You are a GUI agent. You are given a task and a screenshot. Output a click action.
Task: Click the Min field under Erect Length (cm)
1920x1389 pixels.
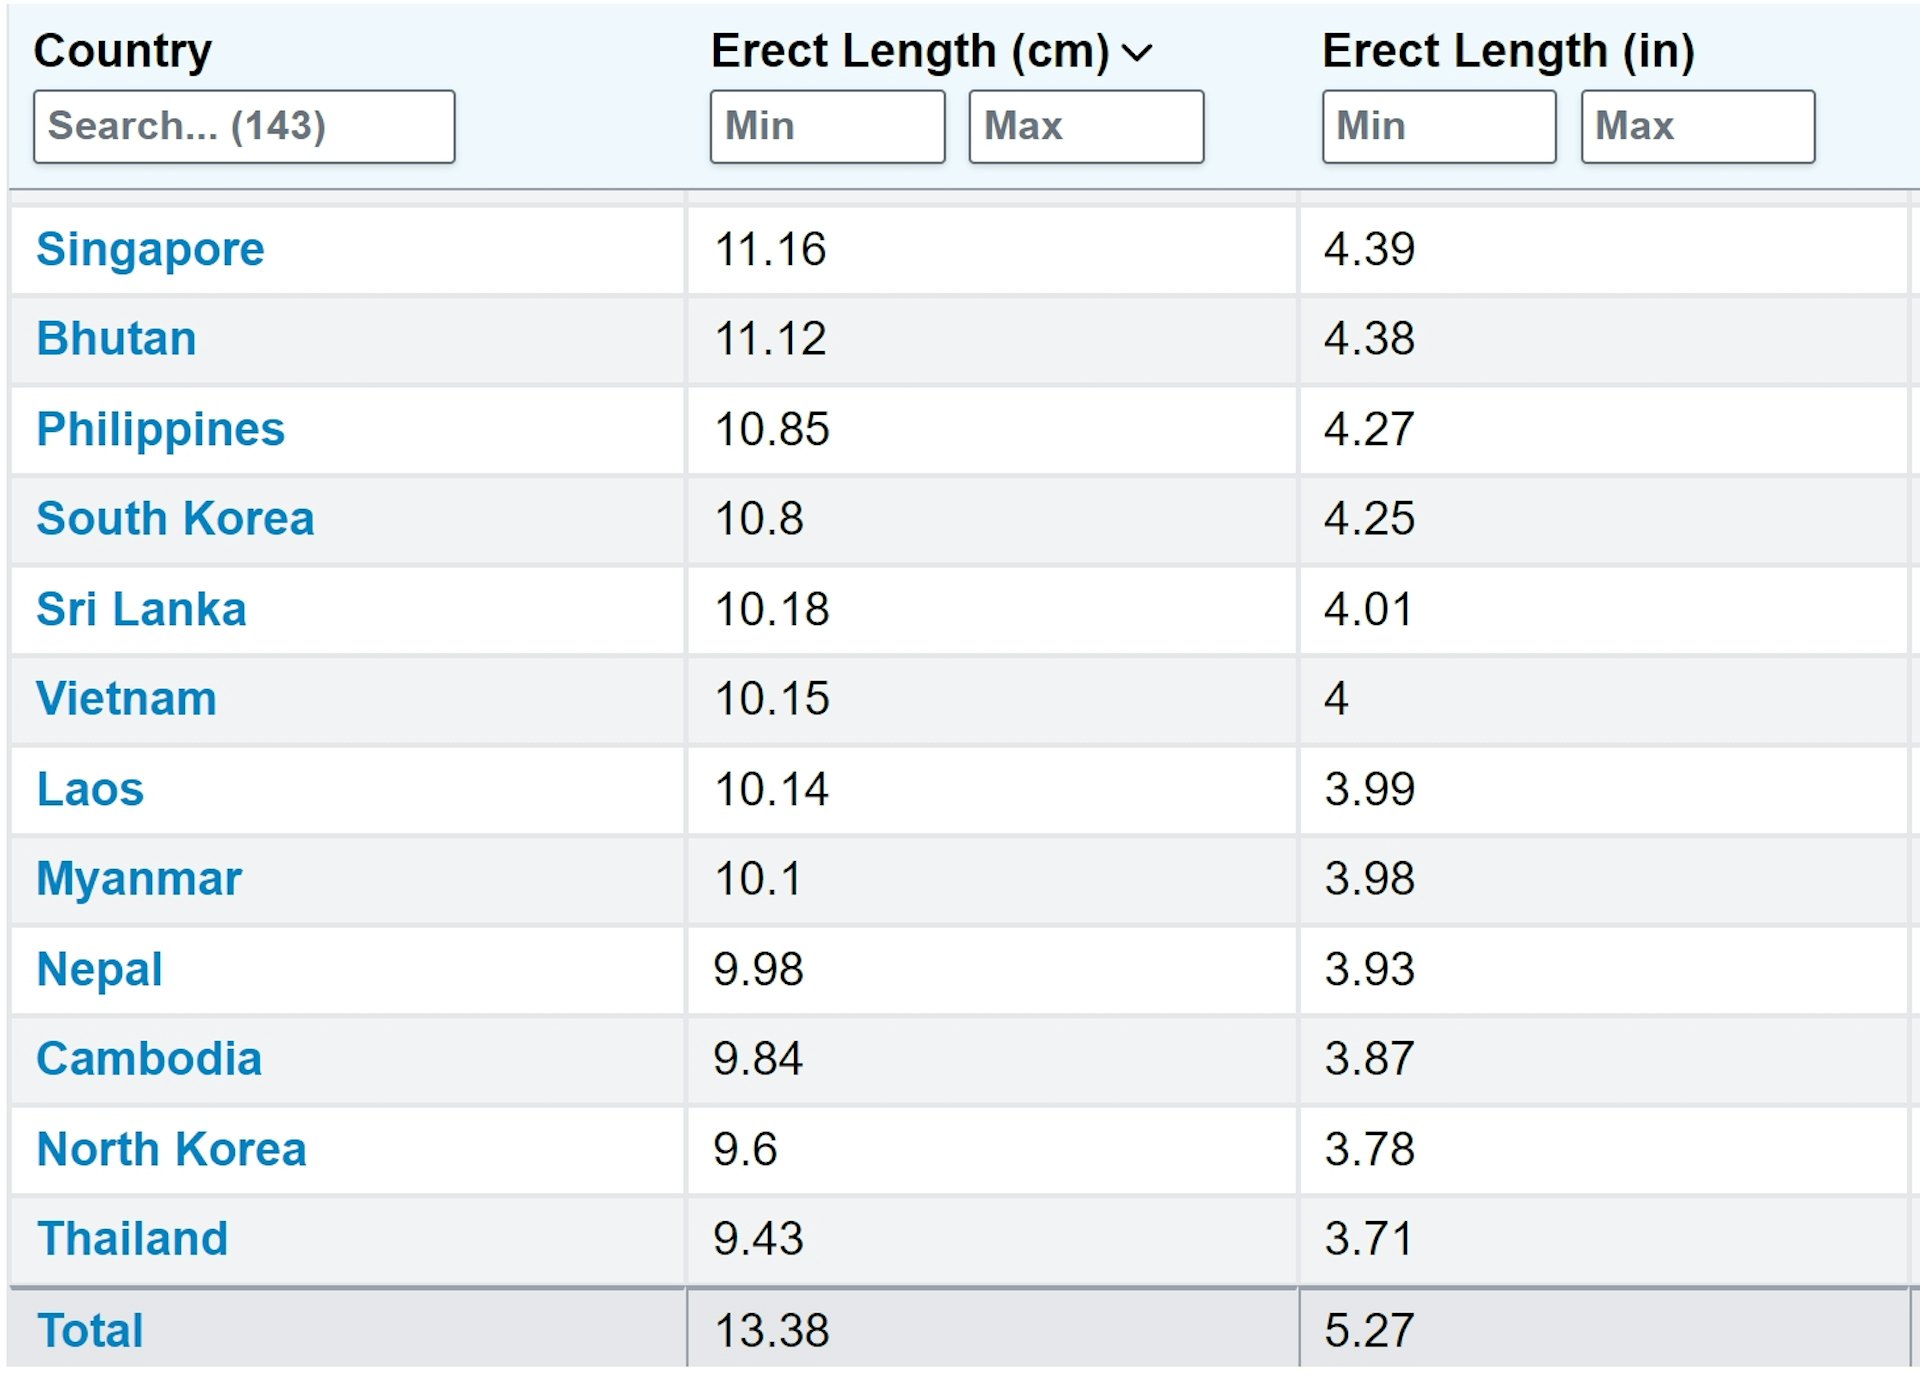click(x=827, y=127)
